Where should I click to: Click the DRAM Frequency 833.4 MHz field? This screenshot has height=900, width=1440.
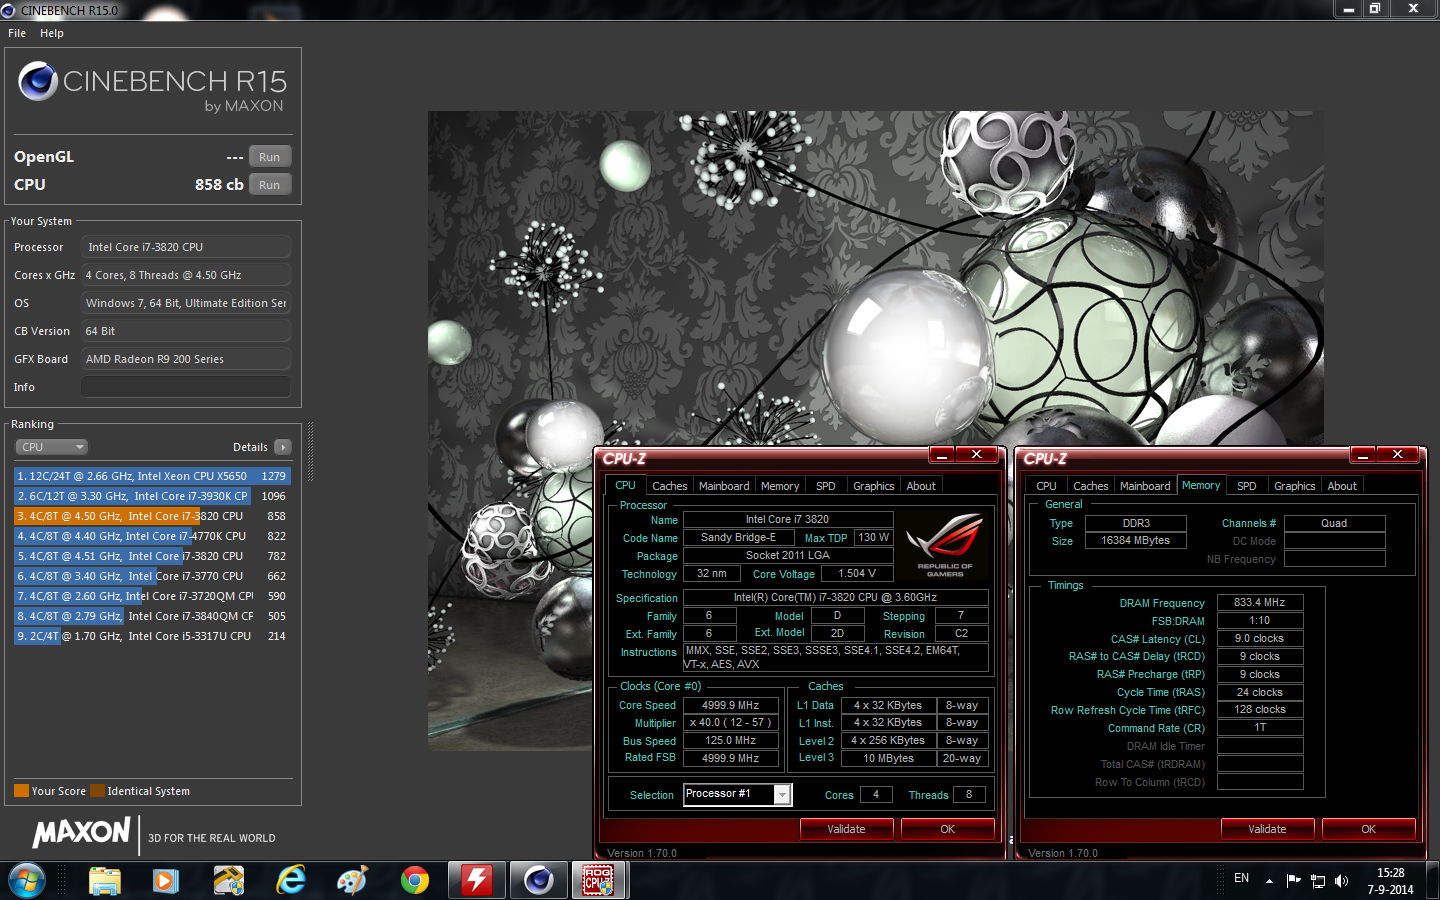click(1260, 603)
